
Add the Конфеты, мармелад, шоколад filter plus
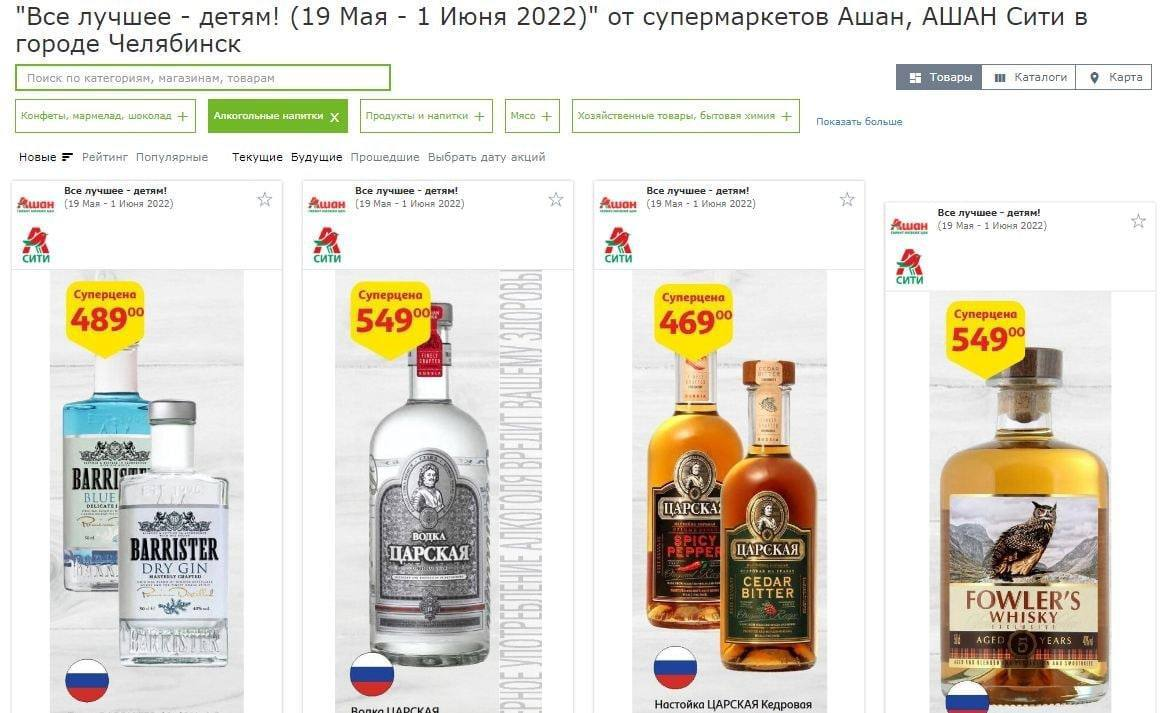(x=183, y=116)
